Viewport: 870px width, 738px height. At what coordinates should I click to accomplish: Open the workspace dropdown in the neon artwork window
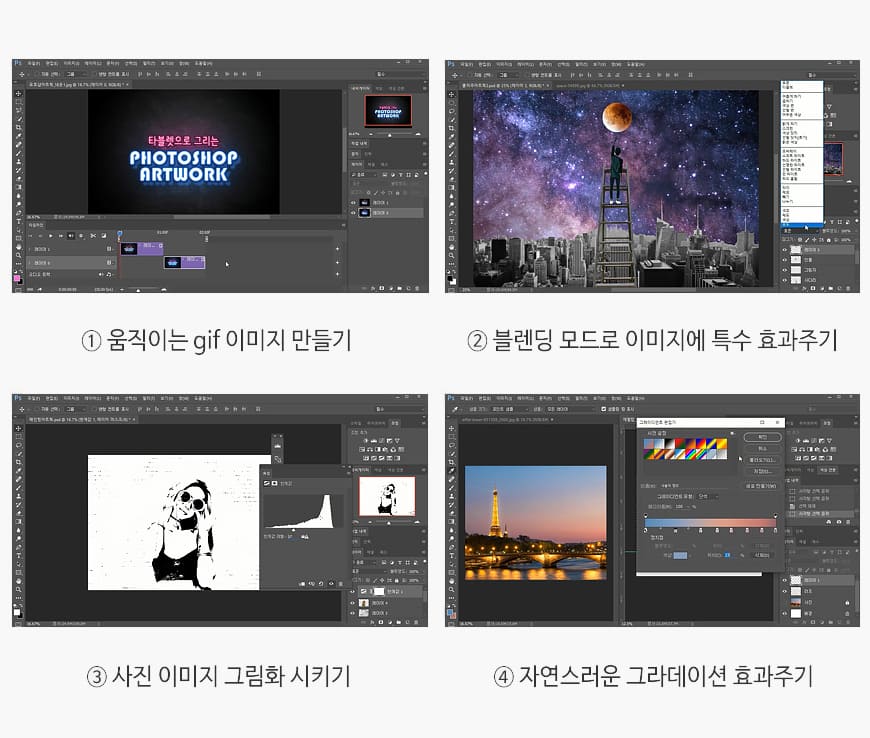point(399,74)
